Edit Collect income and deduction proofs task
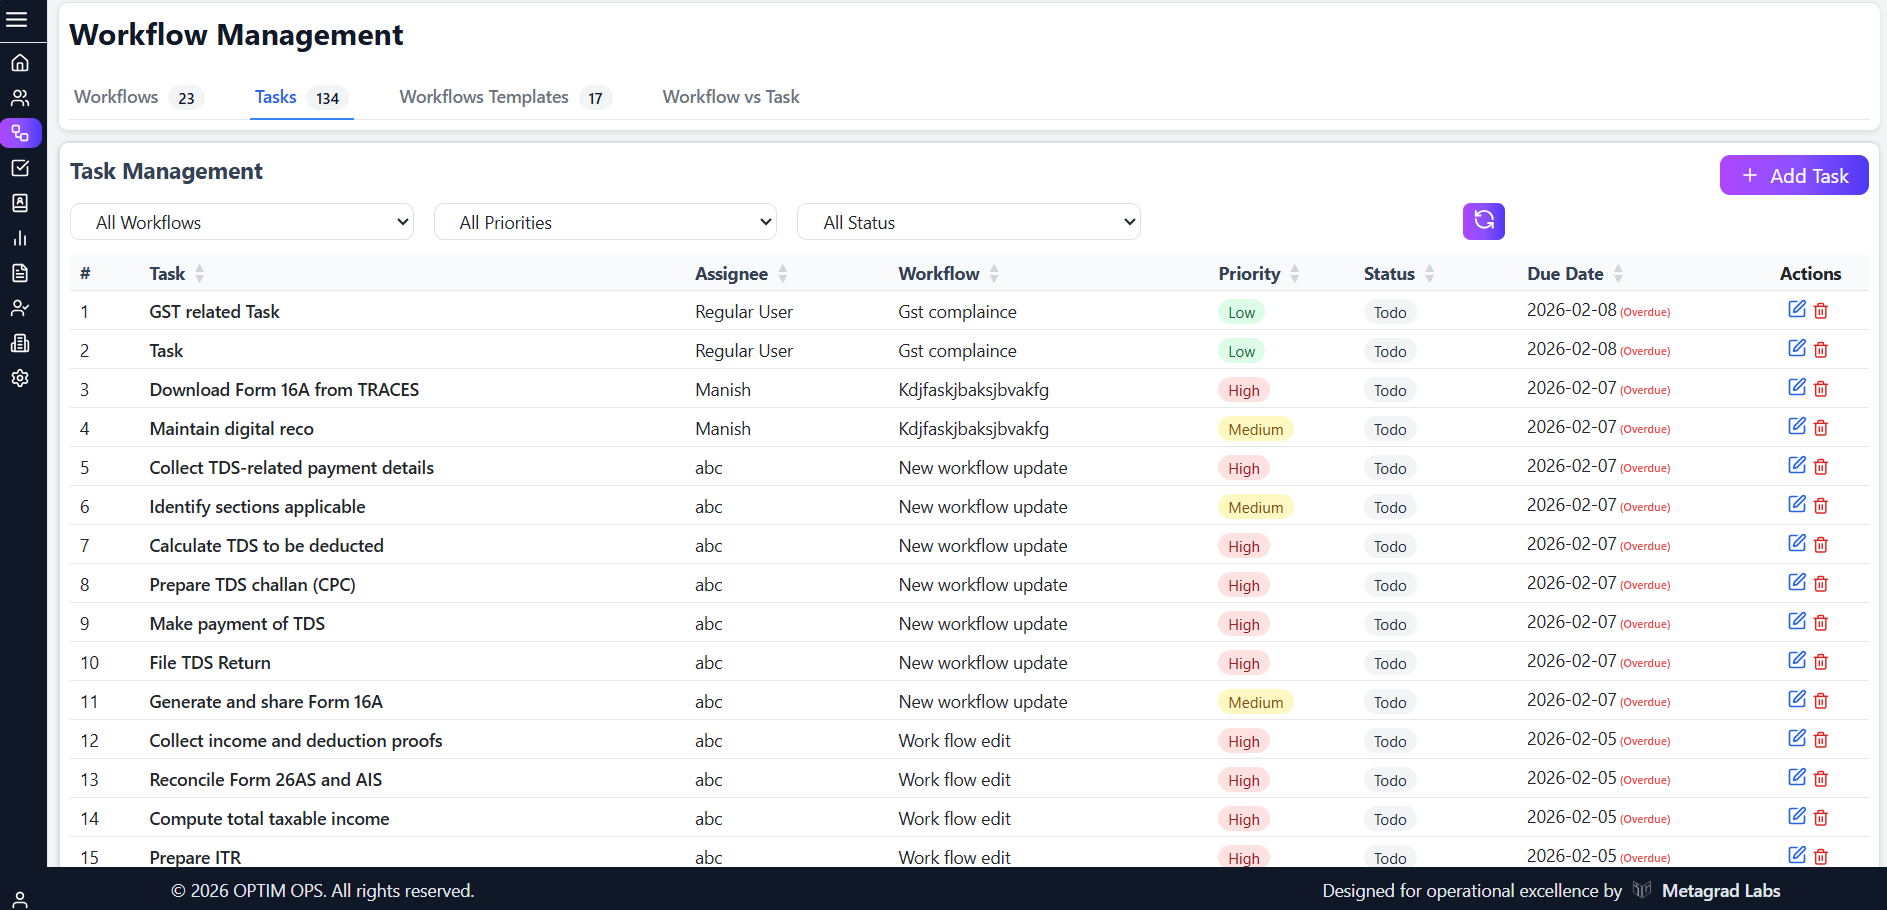Image resolution: width=1887 pixels, height=910 pixels. (1796, 738)
